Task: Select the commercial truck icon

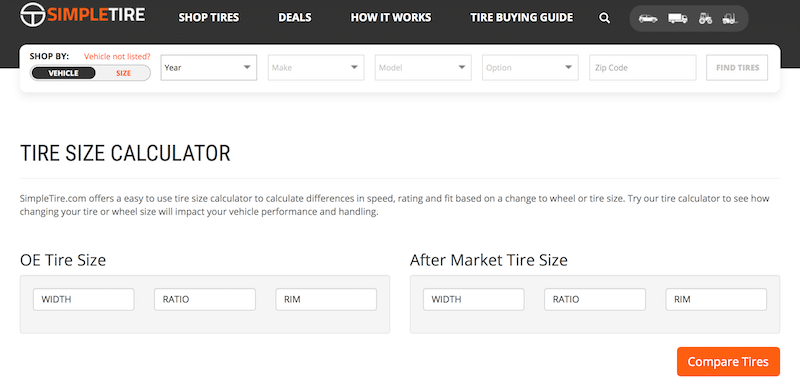Action: (678, 18)
